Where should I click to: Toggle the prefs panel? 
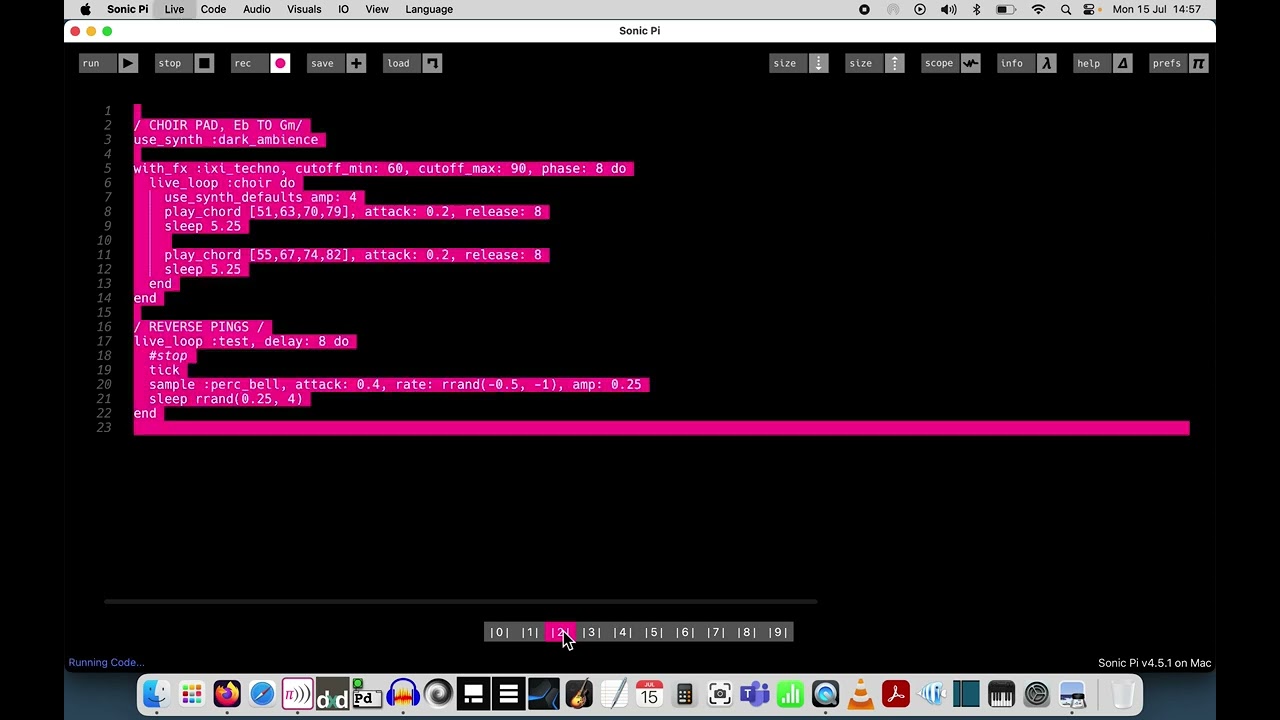tap(1179, 63)
